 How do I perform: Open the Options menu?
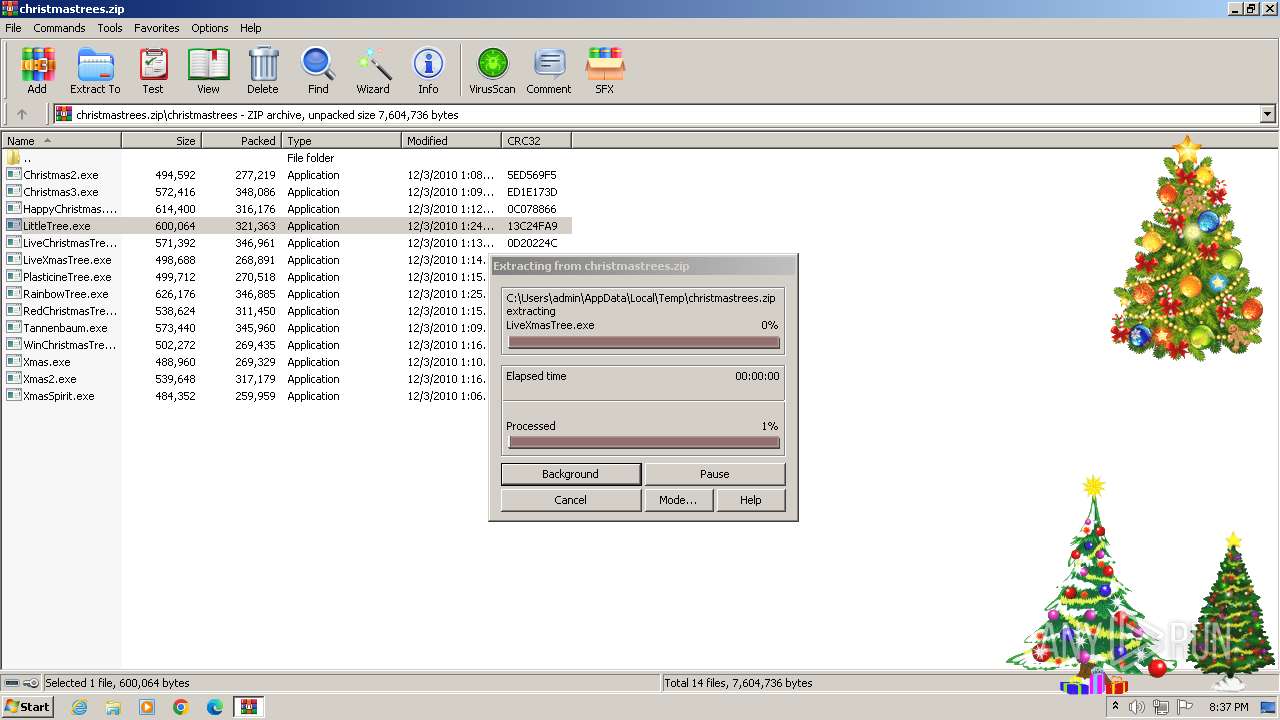coord(210,28)
